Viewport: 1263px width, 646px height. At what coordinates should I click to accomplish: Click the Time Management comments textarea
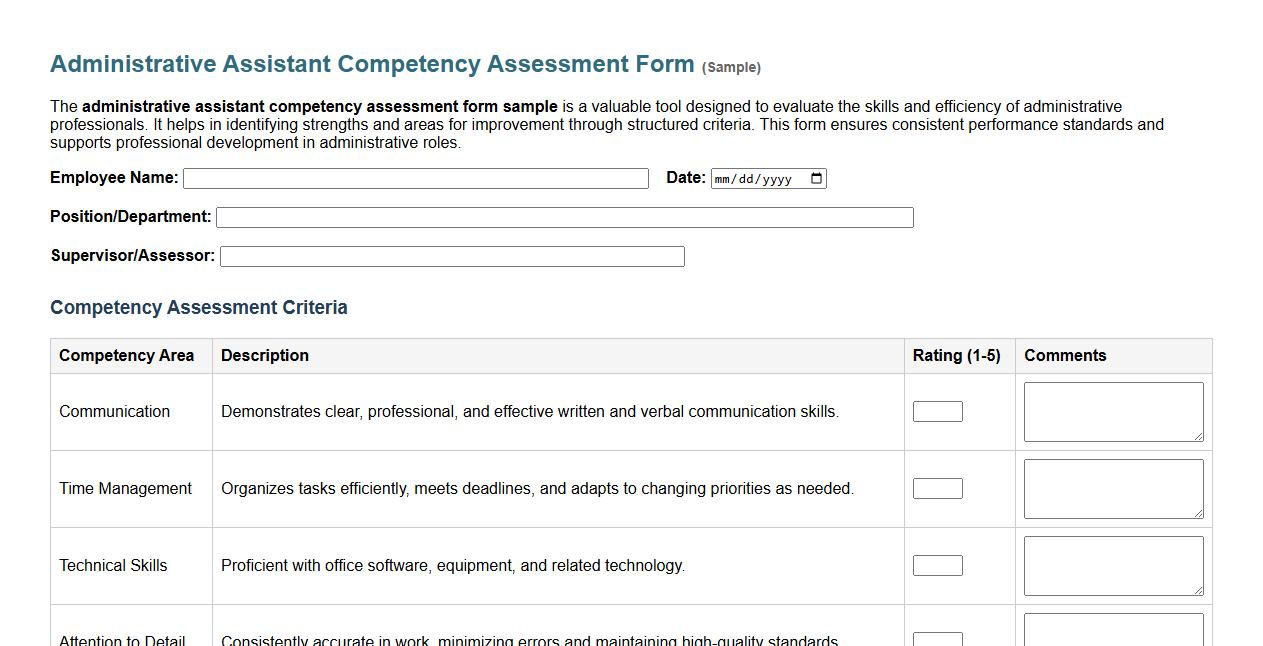coord(1112,488)
